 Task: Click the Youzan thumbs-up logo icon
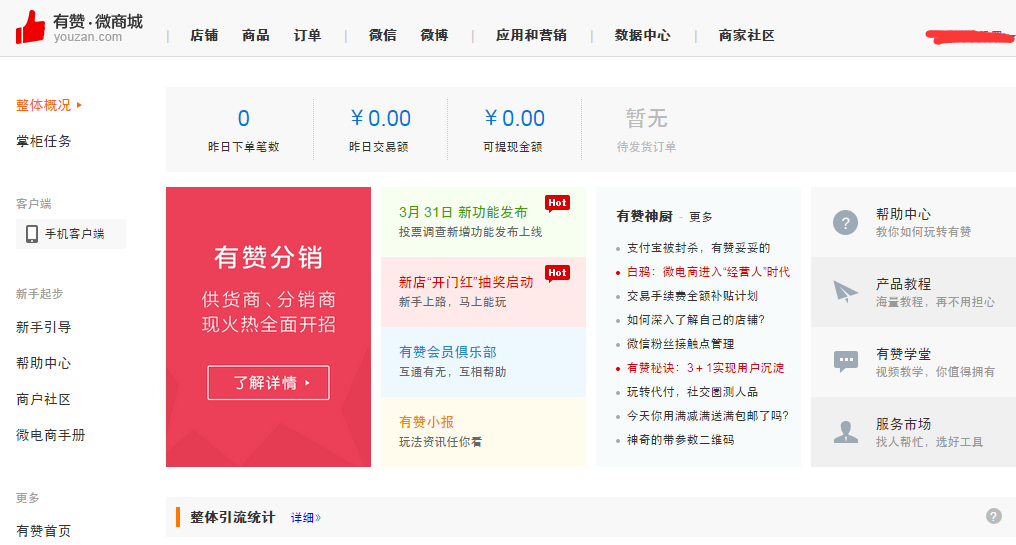pyautogui.click(x=30, y=27)
